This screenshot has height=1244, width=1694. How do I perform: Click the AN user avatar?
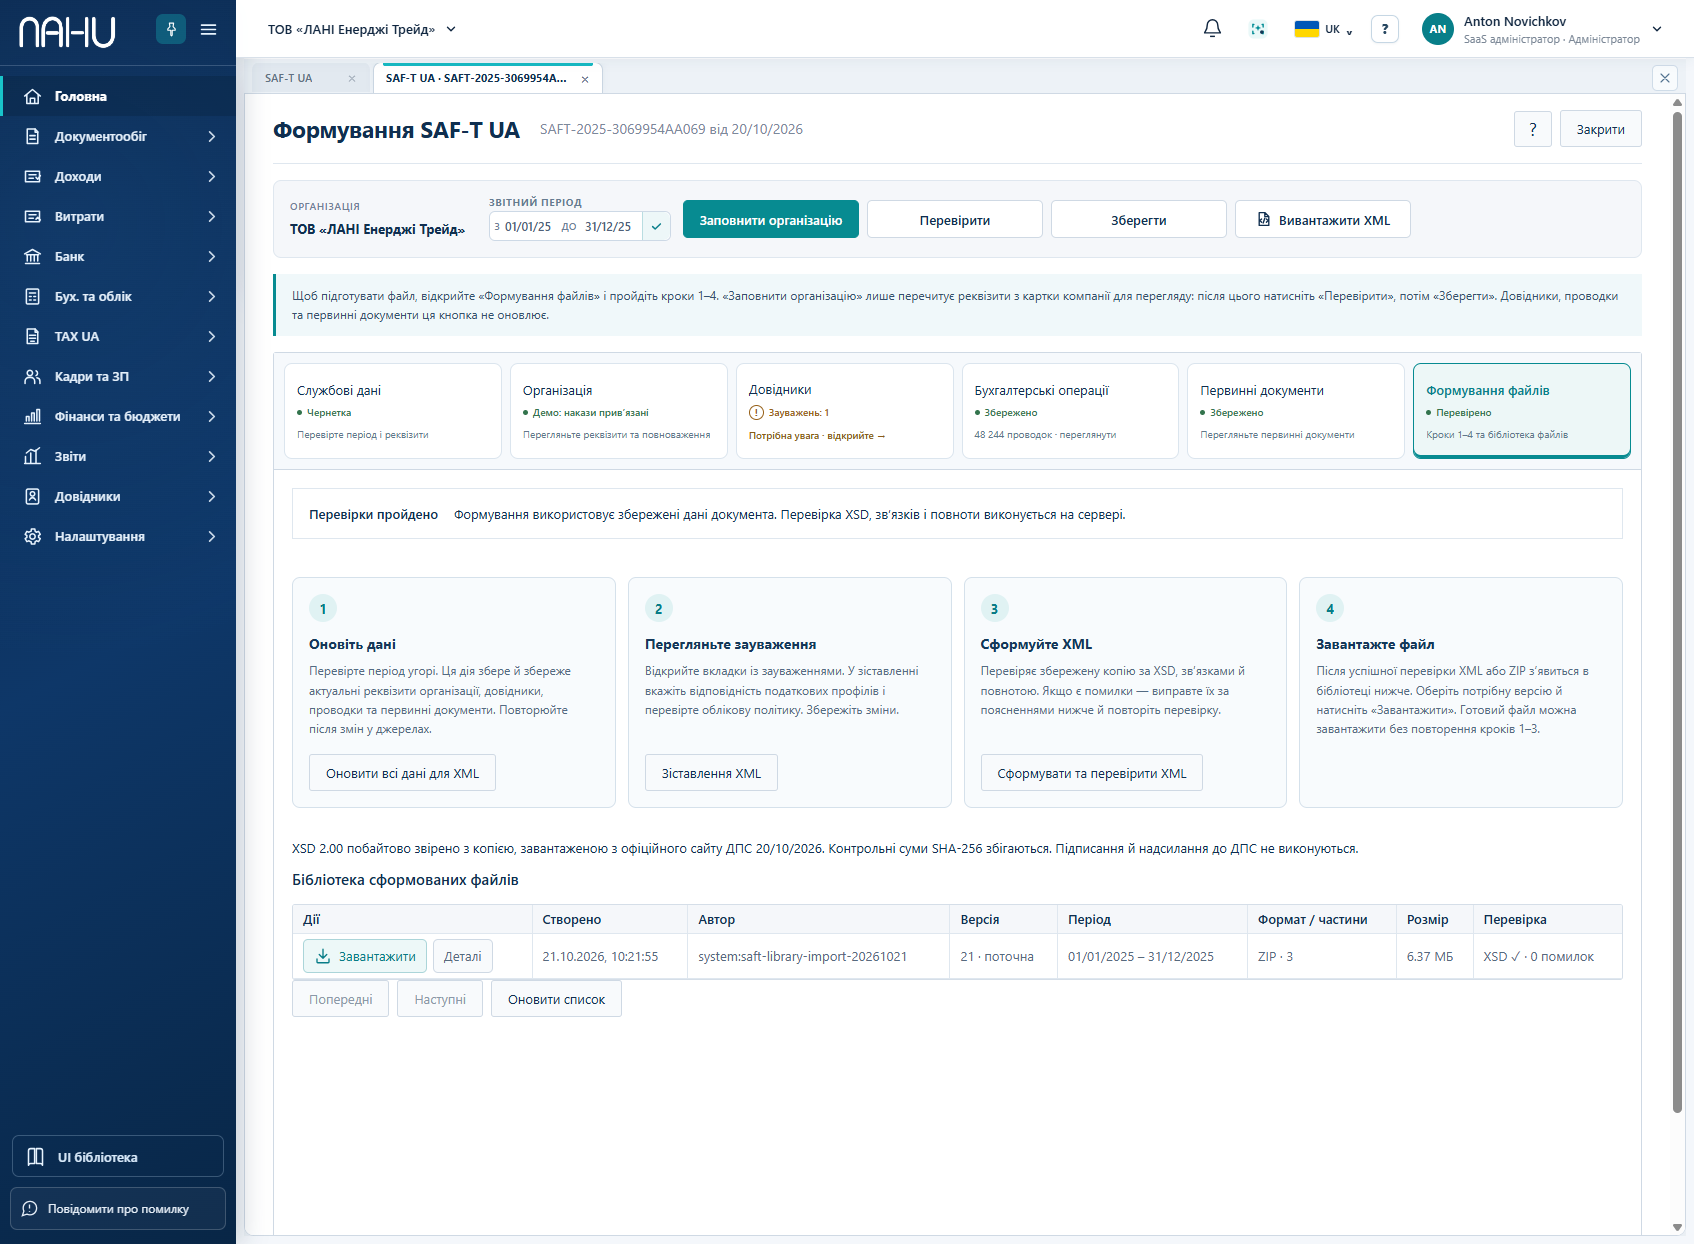click(x=1438, y=29)
